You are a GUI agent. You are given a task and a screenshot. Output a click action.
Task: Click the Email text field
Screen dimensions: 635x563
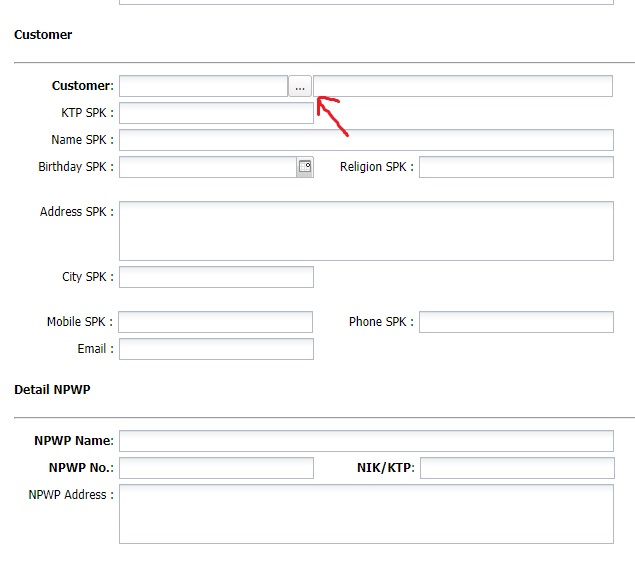pyautogui.click(x=216, y=349)
